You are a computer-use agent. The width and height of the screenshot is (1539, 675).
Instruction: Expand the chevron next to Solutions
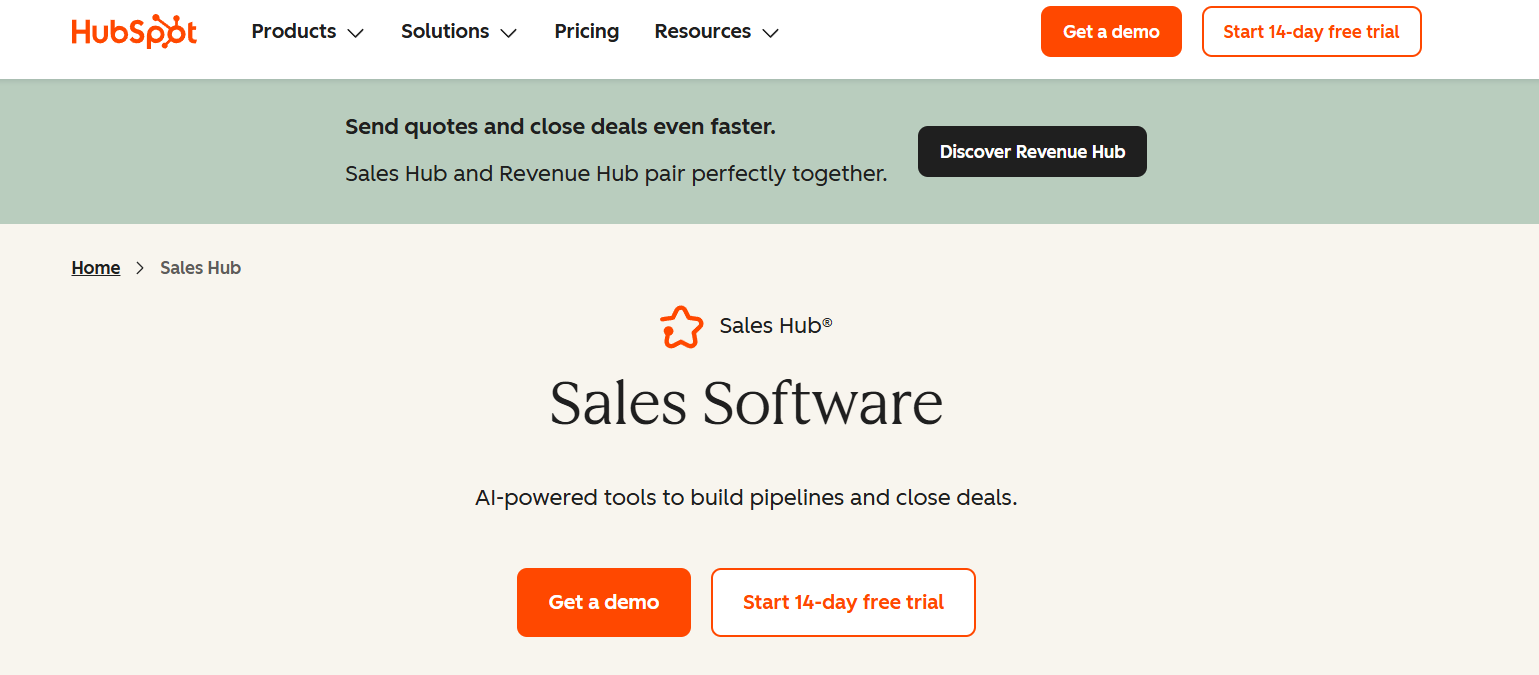pos(508,33)
